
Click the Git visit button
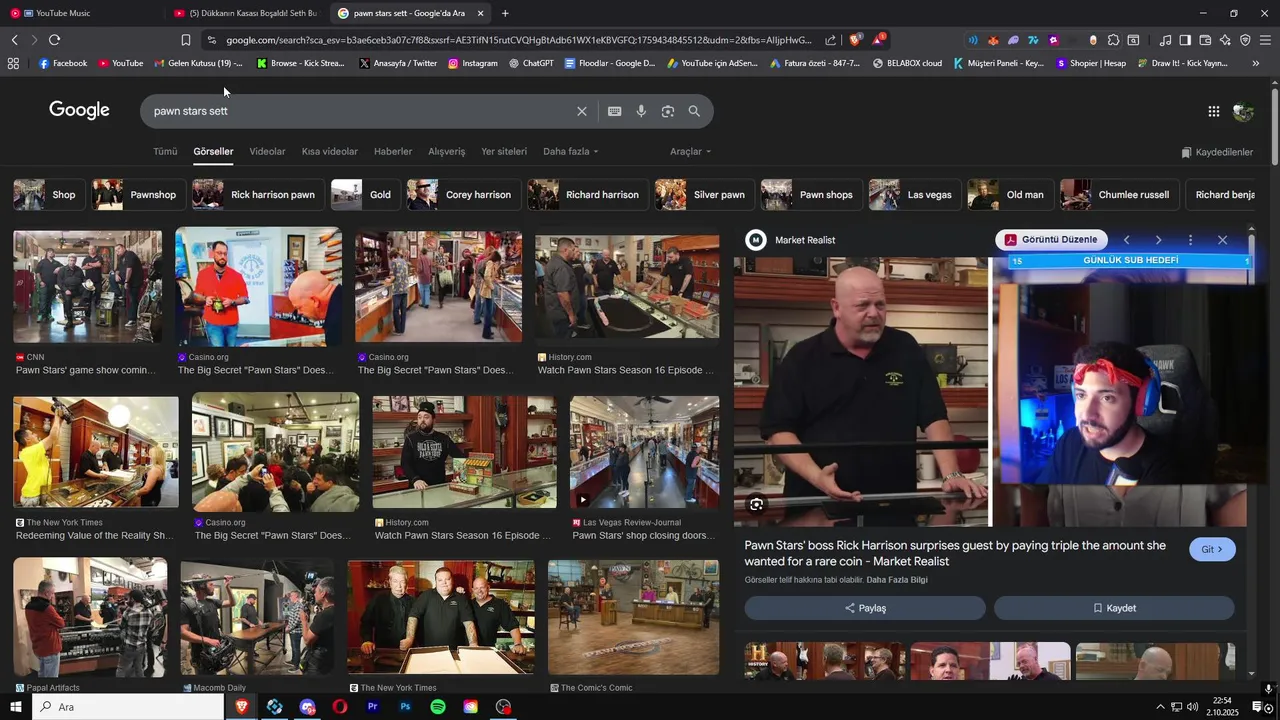[1212, 549]
